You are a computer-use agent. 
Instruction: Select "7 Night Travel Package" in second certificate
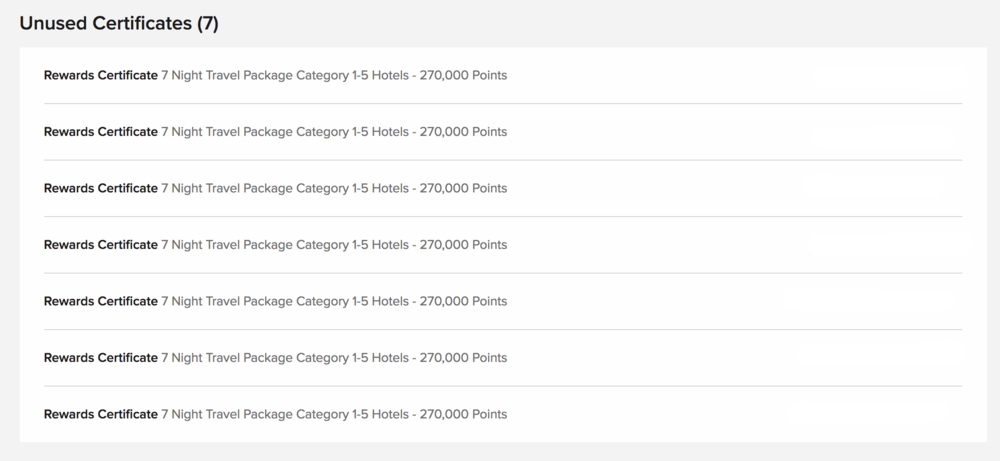227,132
